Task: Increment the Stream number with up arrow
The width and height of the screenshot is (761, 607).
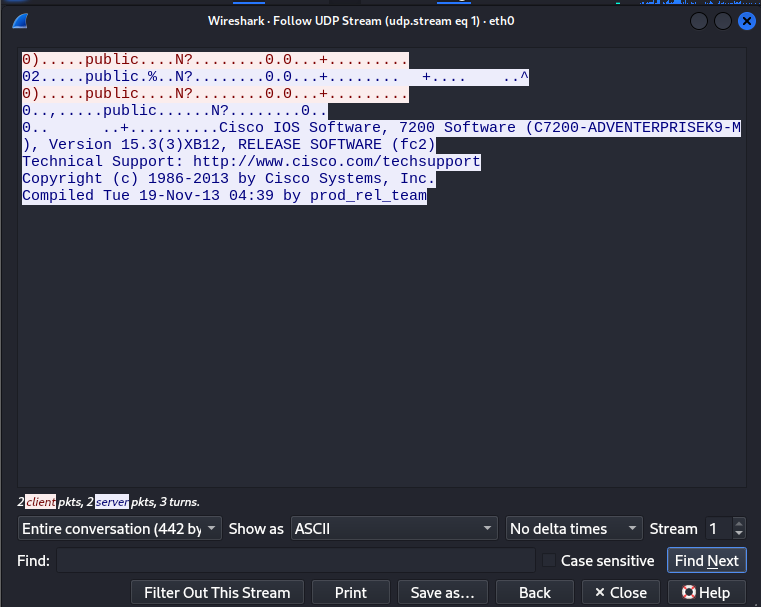Action: tap(739, 523)
